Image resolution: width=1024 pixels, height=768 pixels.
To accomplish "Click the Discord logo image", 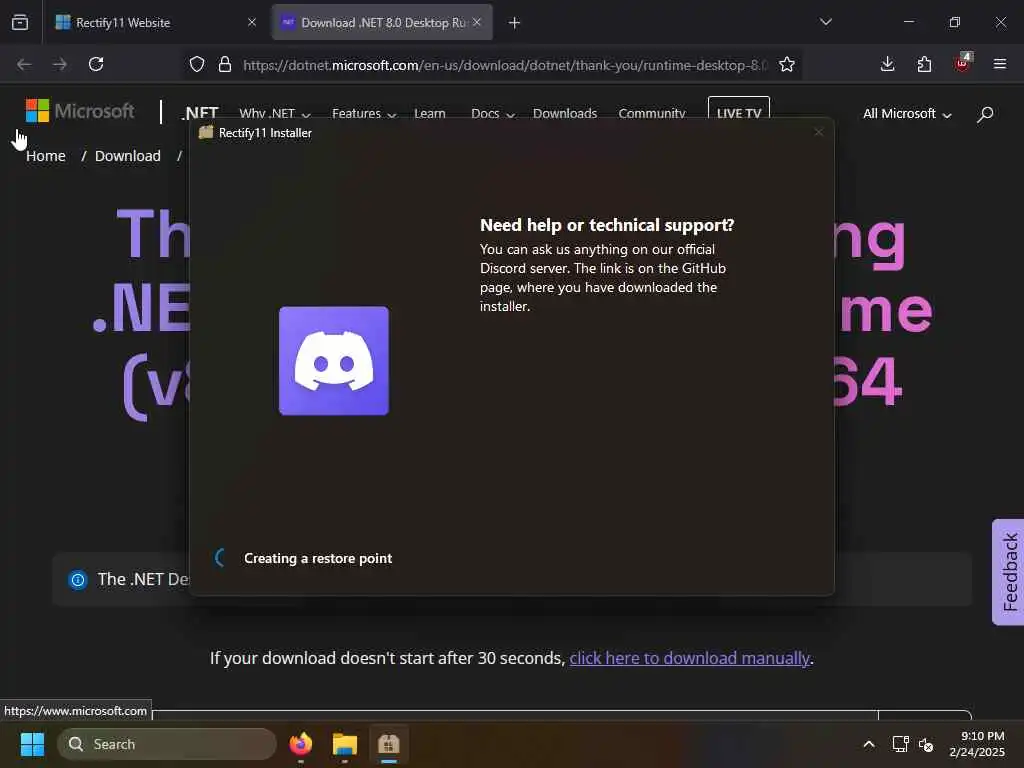I will click(x=334, y=360).
